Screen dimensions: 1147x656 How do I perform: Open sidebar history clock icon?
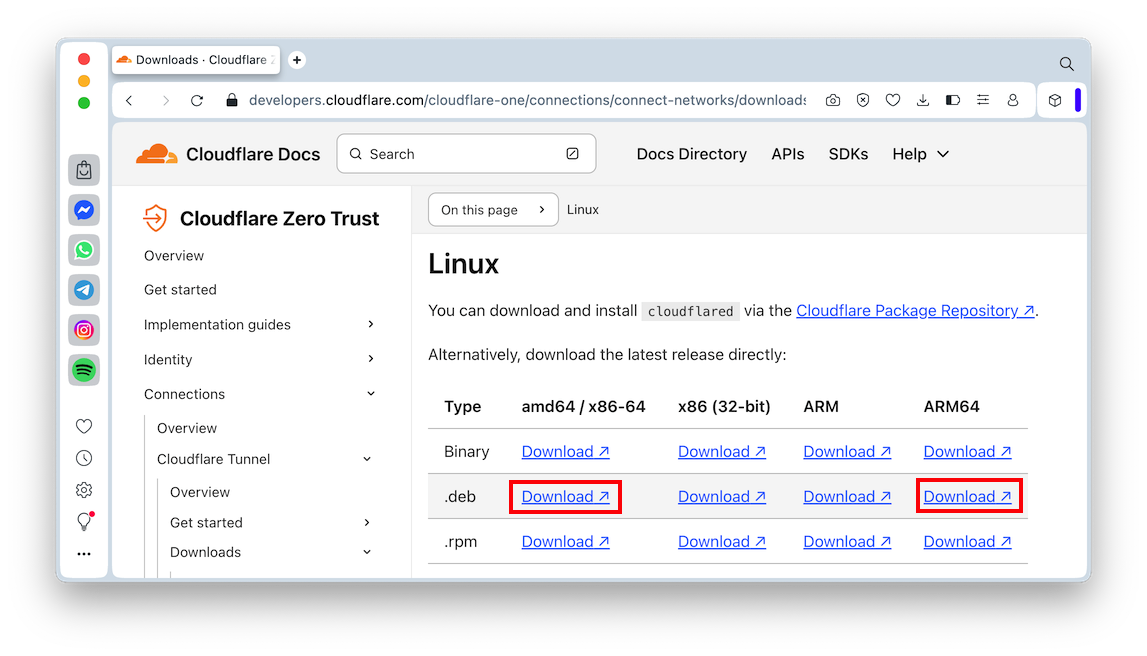click(84, 458)
